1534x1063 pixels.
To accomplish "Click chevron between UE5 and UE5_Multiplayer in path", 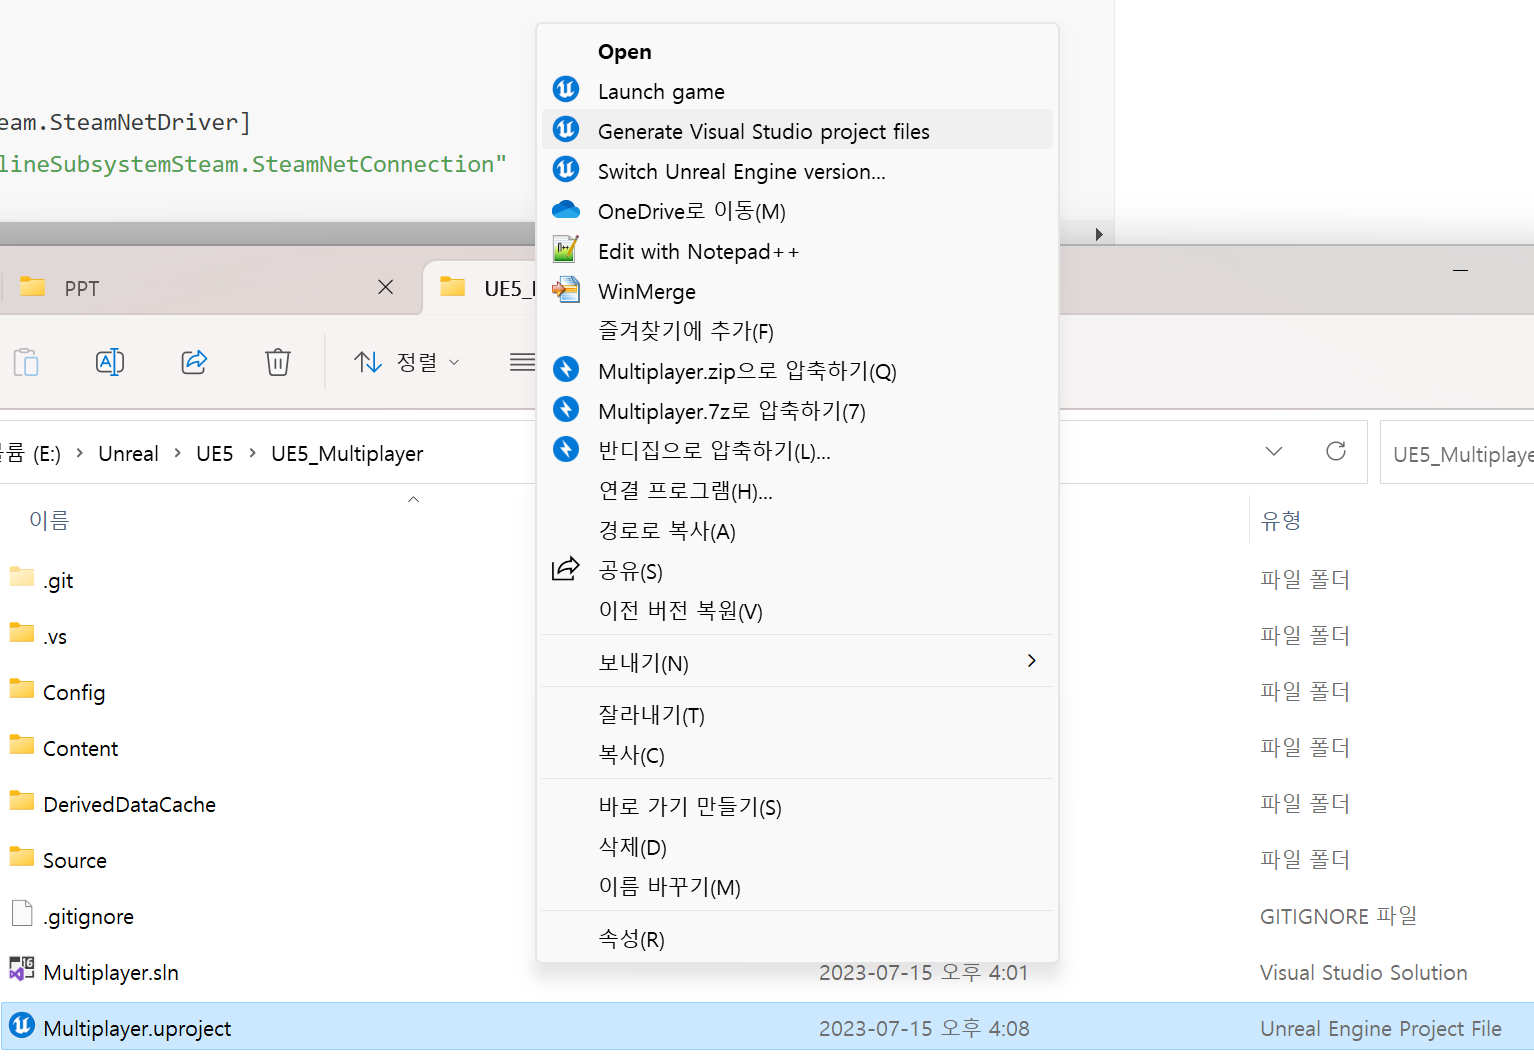I will (x=252, y=453).
